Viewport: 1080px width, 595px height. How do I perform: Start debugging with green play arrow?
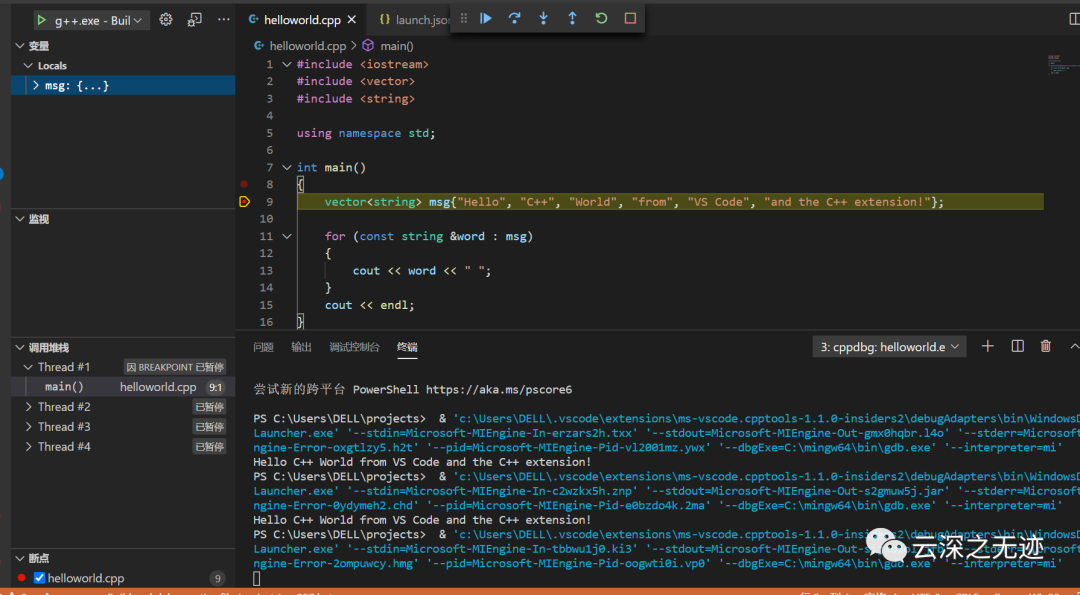[x=43, y=21]
